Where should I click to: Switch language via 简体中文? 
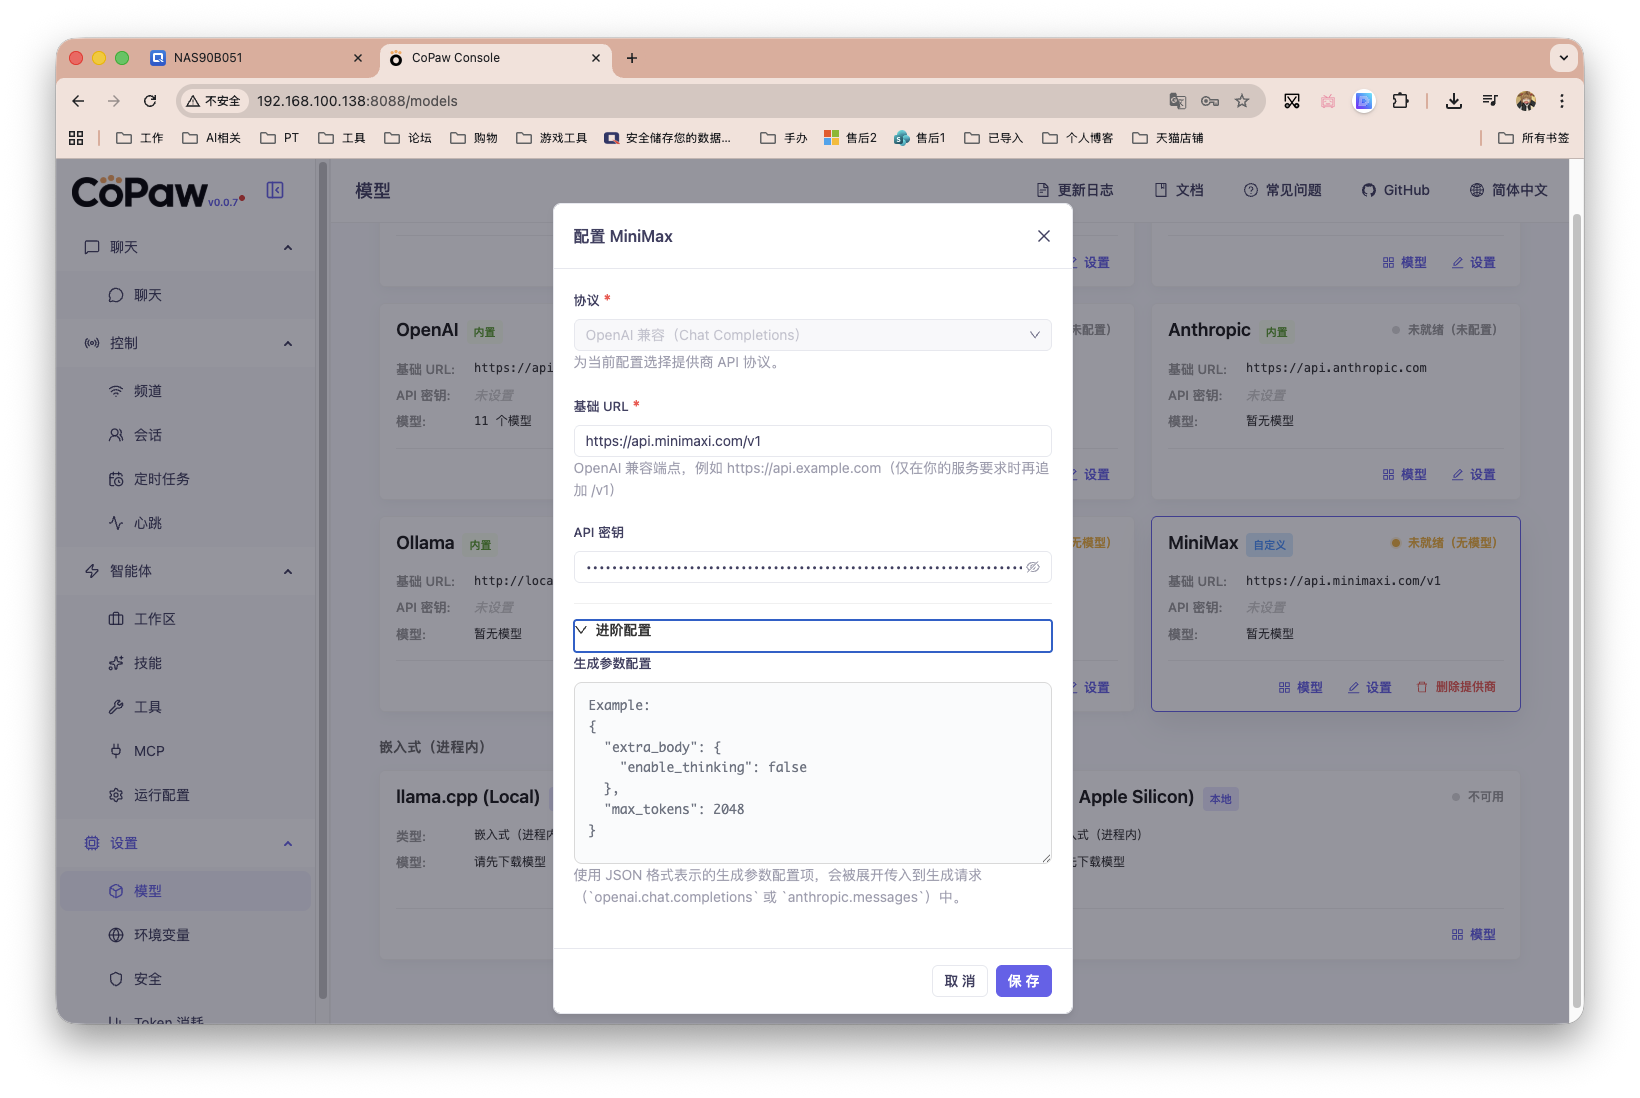coord(1509,190)
